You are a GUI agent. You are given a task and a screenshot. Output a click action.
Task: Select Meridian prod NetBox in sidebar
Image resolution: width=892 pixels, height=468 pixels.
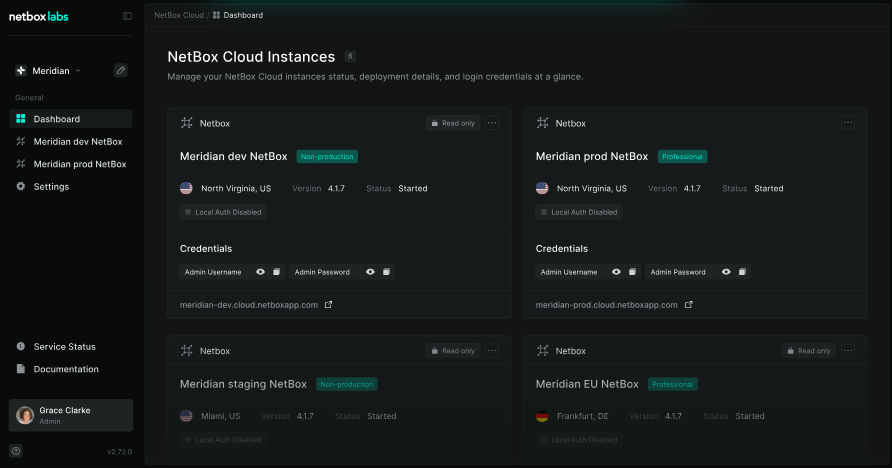click(x=79, y=164)
